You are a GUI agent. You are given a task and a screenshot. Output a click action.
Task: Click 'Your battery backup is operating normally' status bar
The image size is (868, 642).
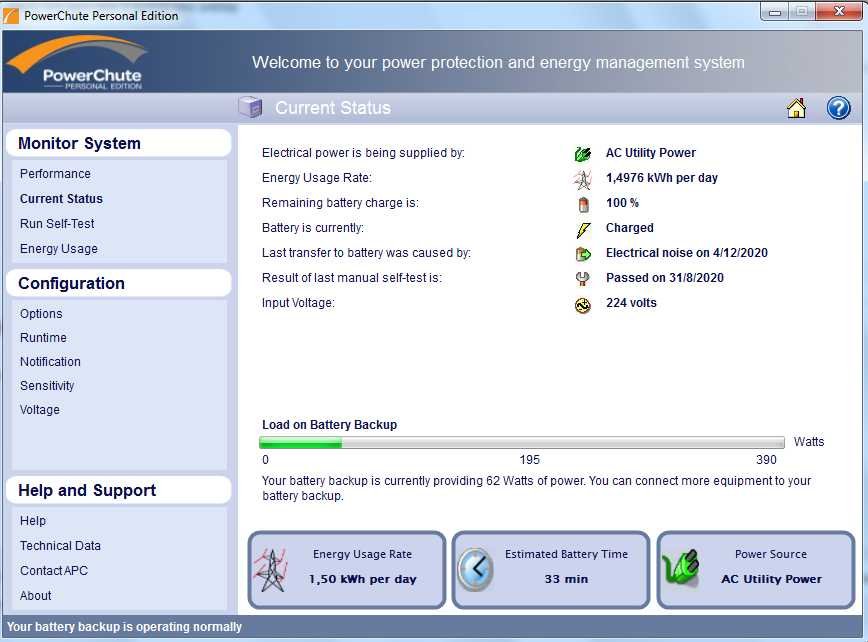[125, 627]
